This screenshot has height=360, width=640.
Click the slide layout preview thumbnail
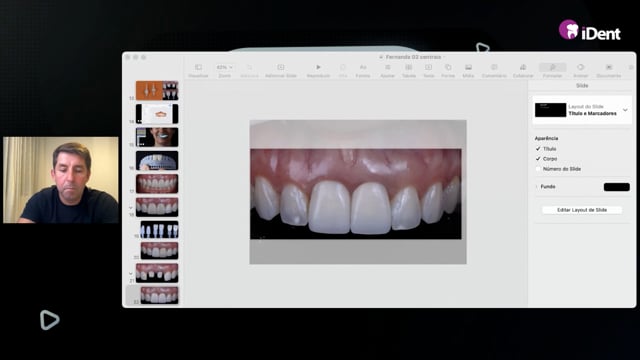551,110
